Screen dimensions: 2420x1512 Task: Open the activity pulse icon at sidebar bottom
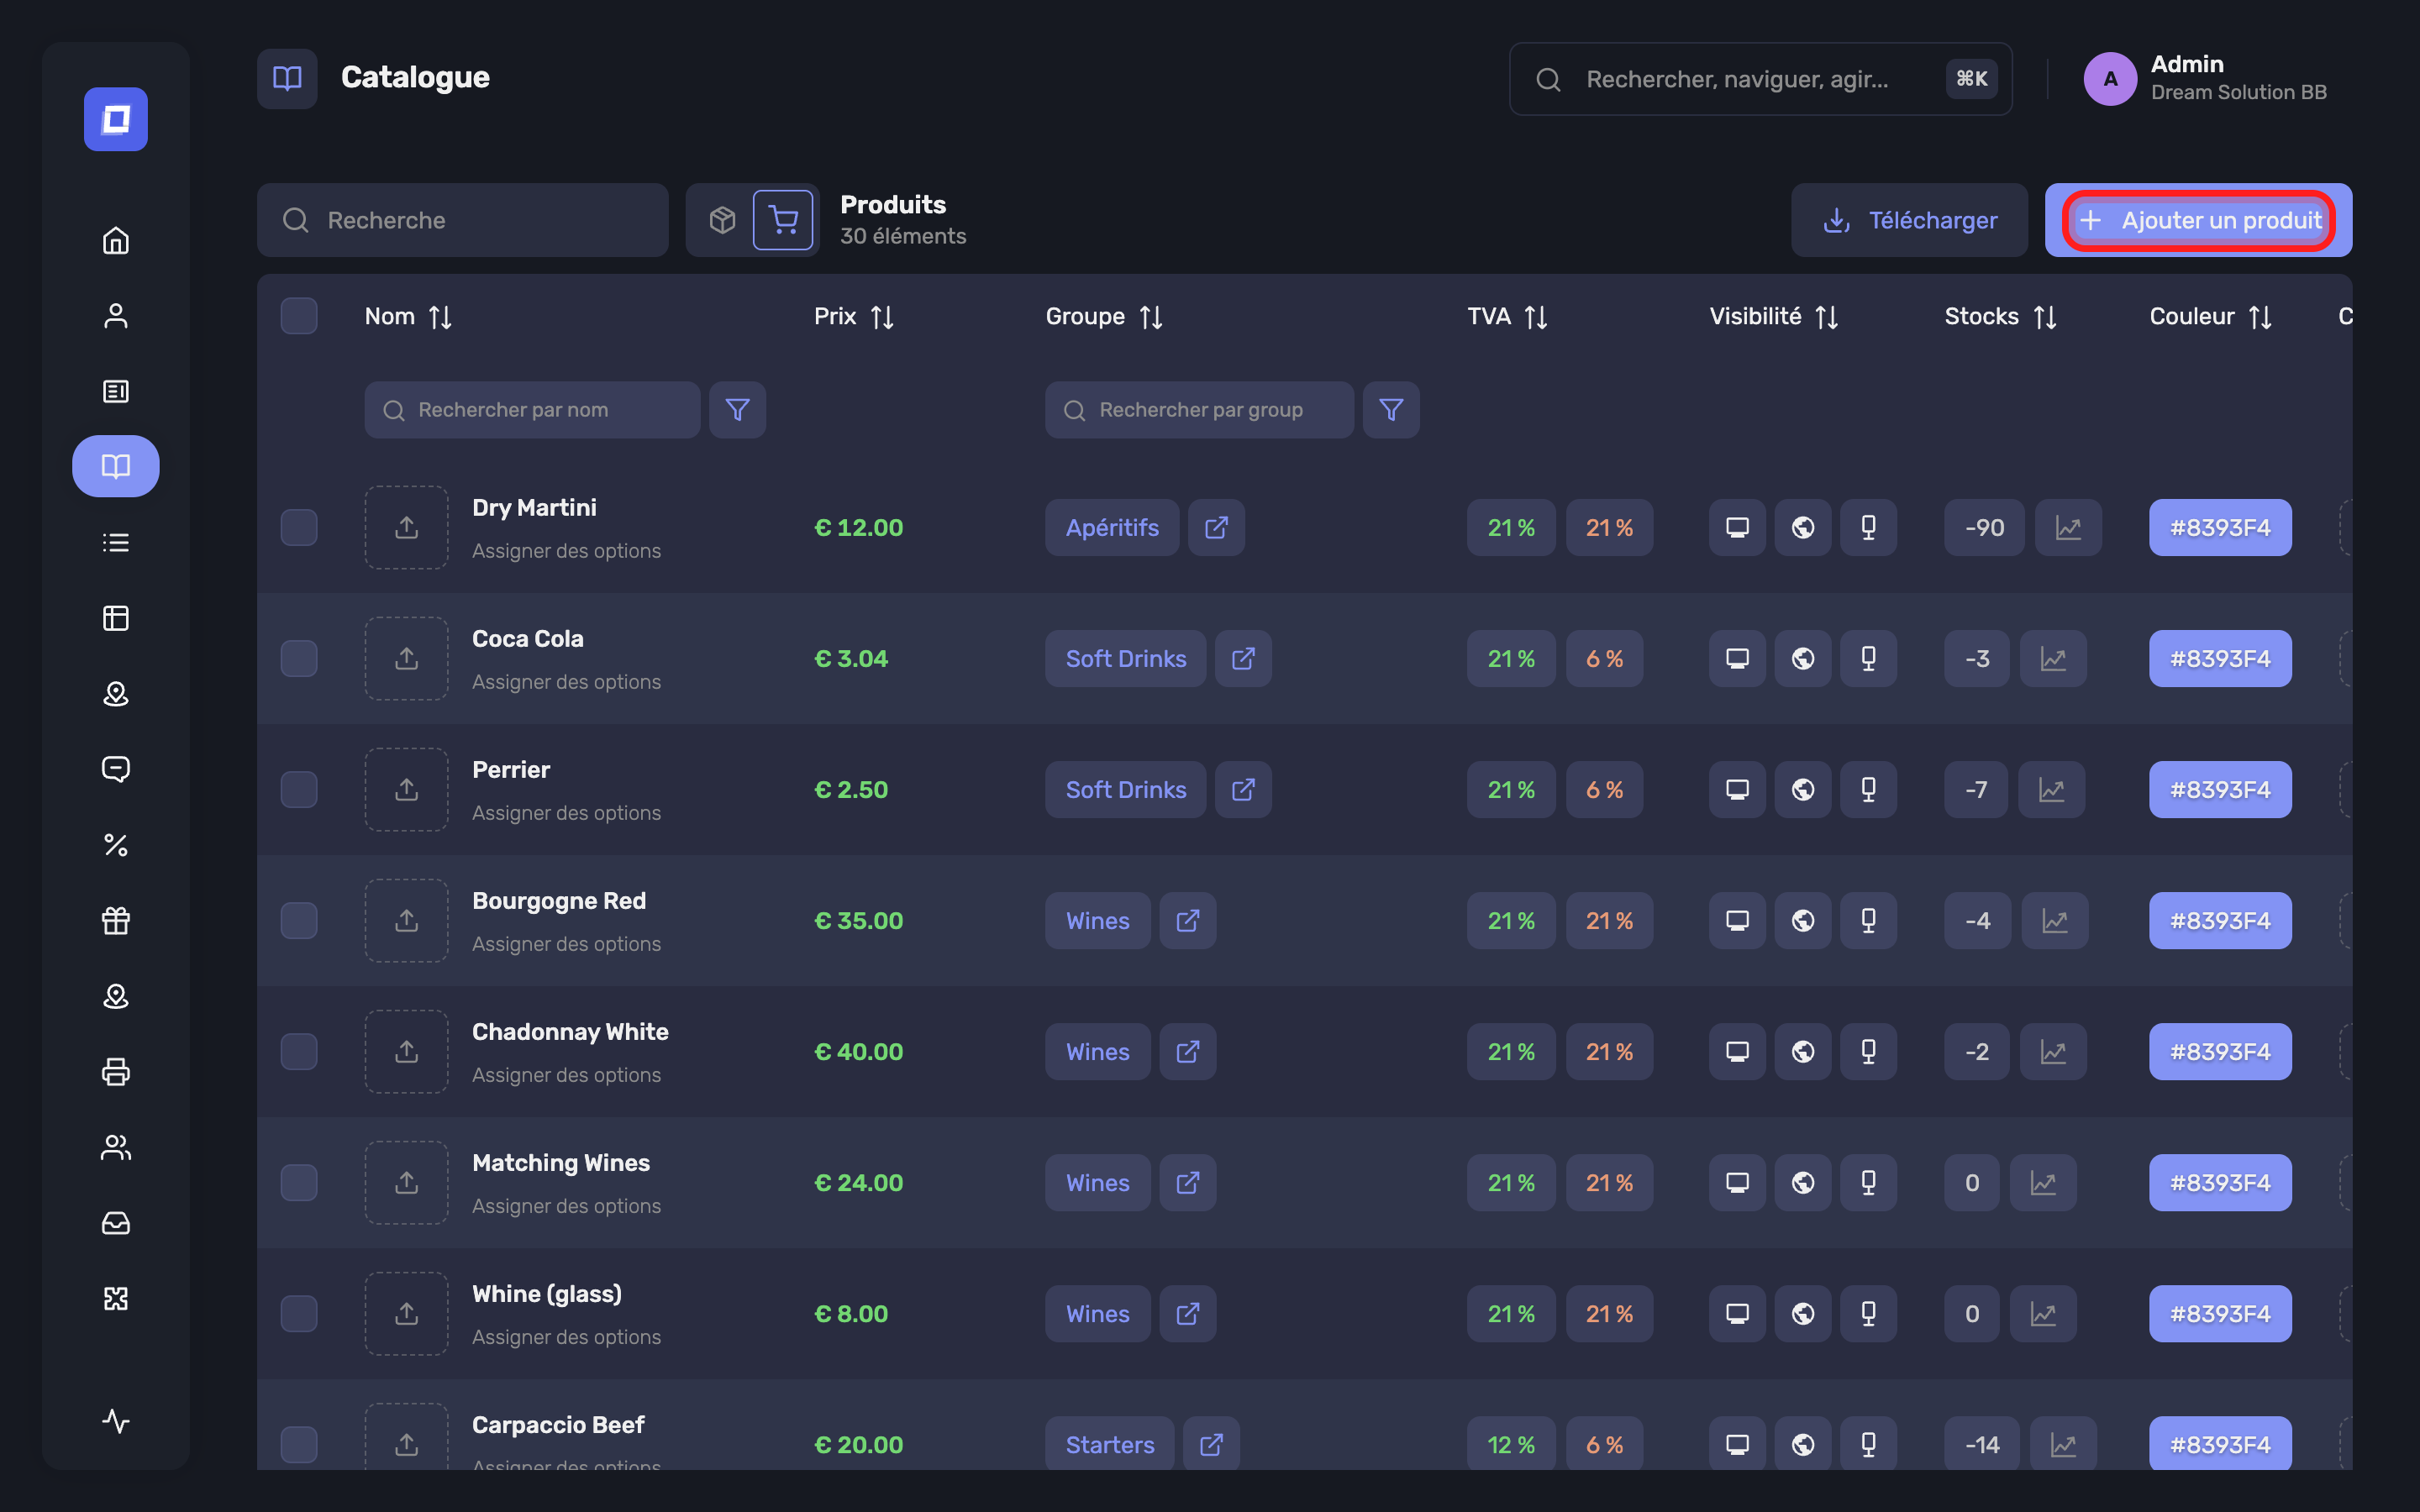tap(116, 1420)
